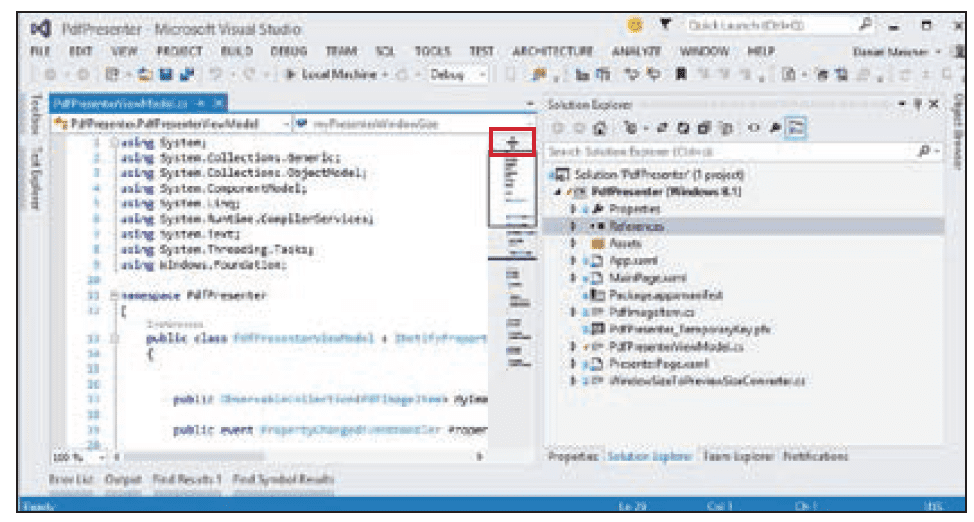
Task: Click the Open File toolbar icon
Action: coord(145,75)
